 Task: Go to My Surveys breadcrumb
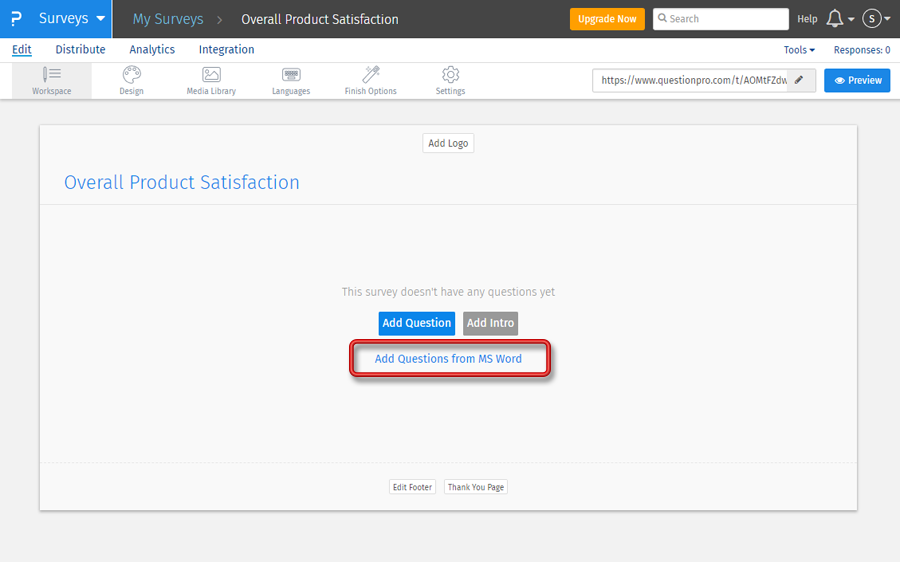point(168,19)
